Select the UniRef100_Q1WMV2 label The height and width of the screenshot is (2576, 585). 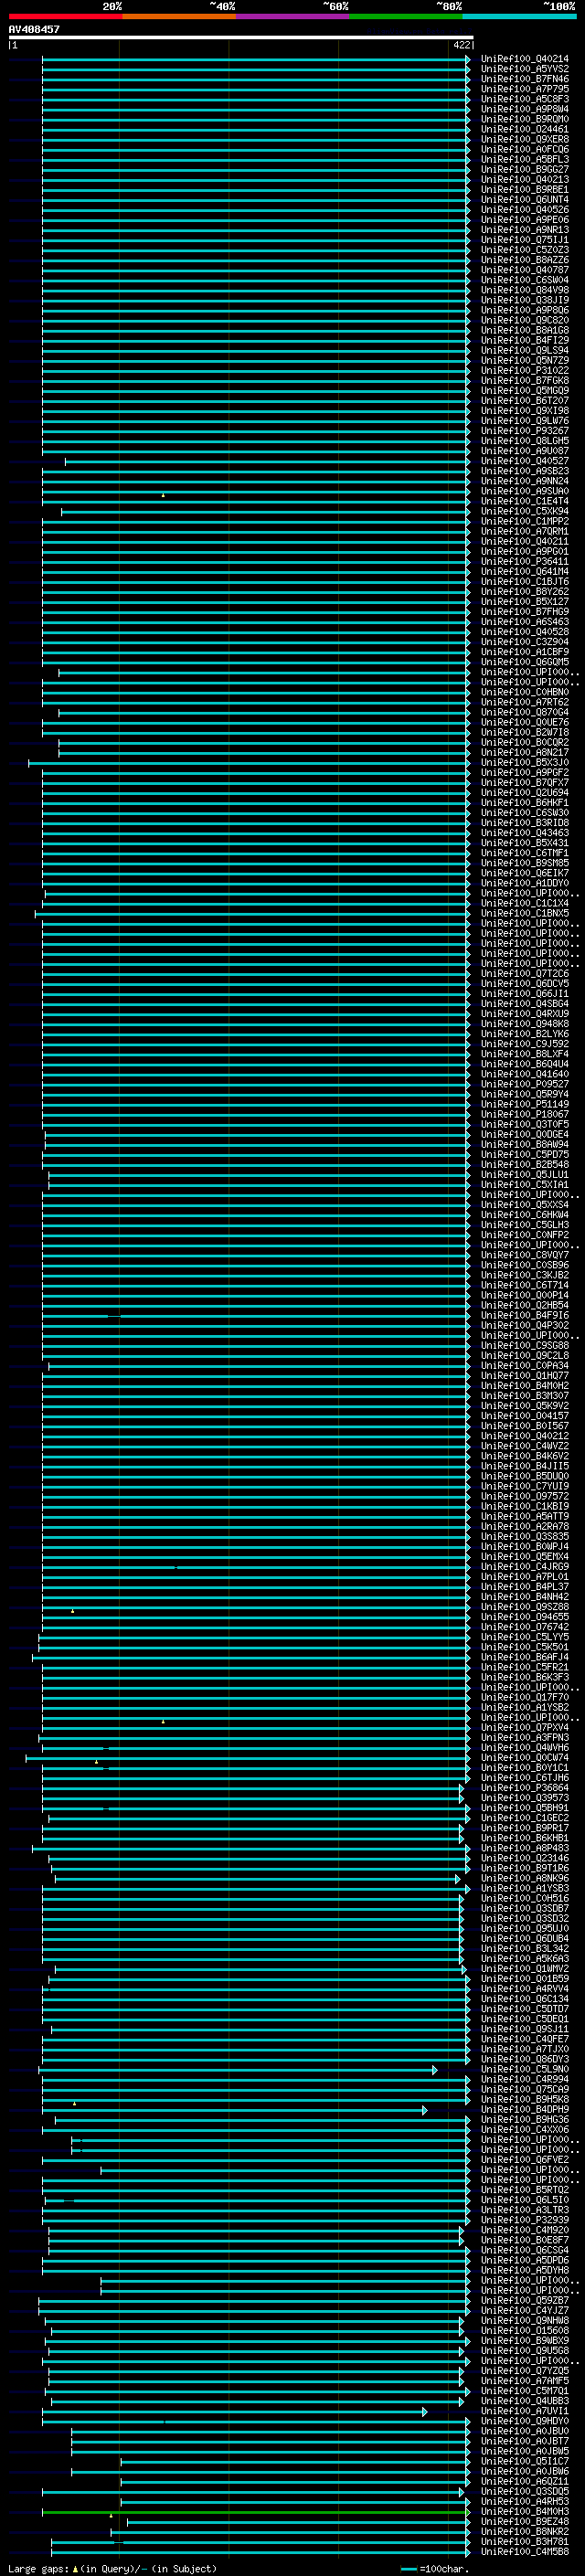click(x=524, y=1968)
